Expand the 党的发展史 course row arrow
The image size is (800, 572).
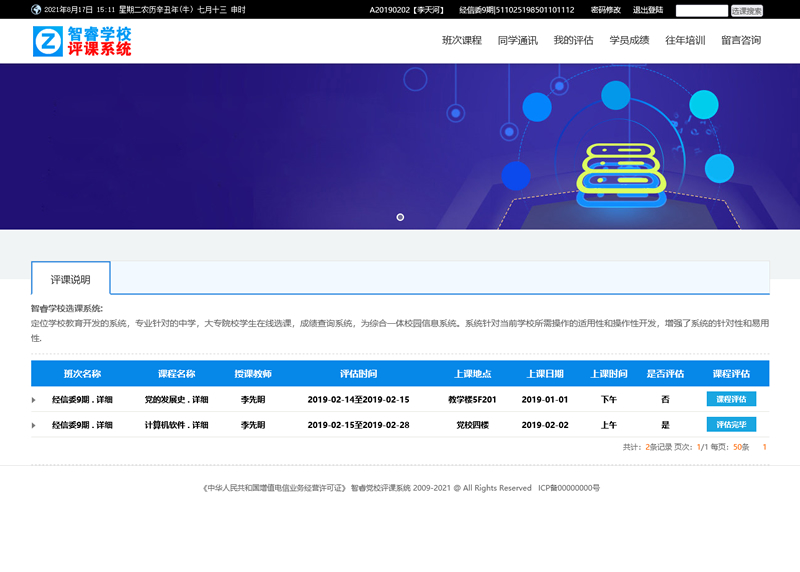click(34, 400)
